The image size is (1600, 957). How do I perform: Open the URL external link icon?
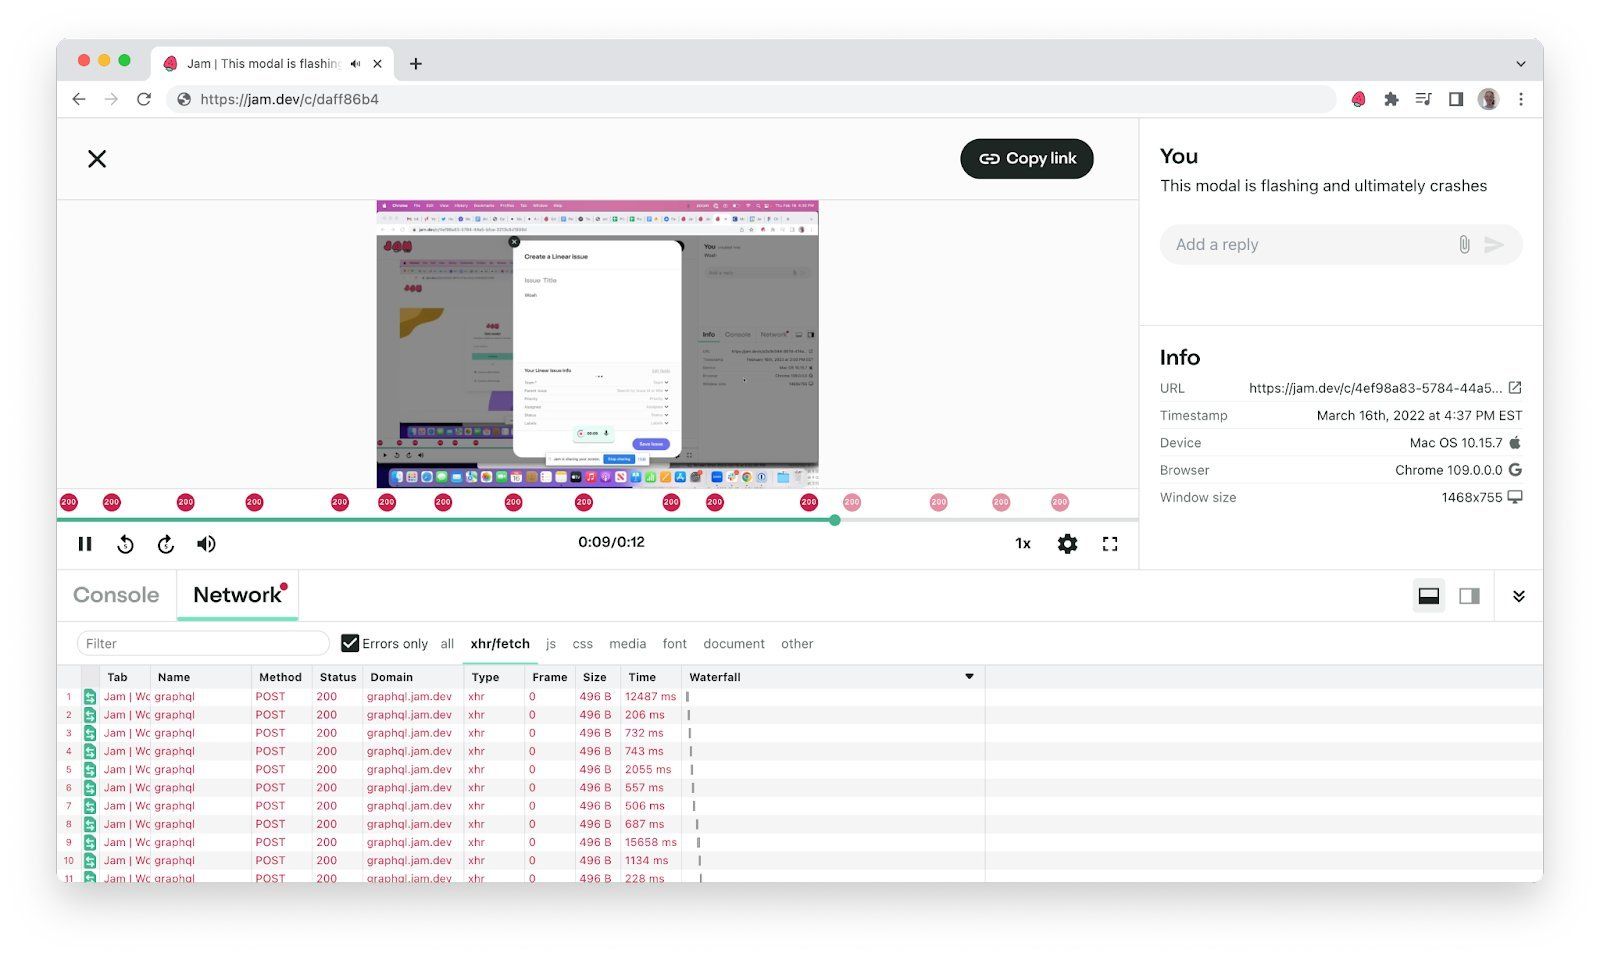click(1515, 388)
